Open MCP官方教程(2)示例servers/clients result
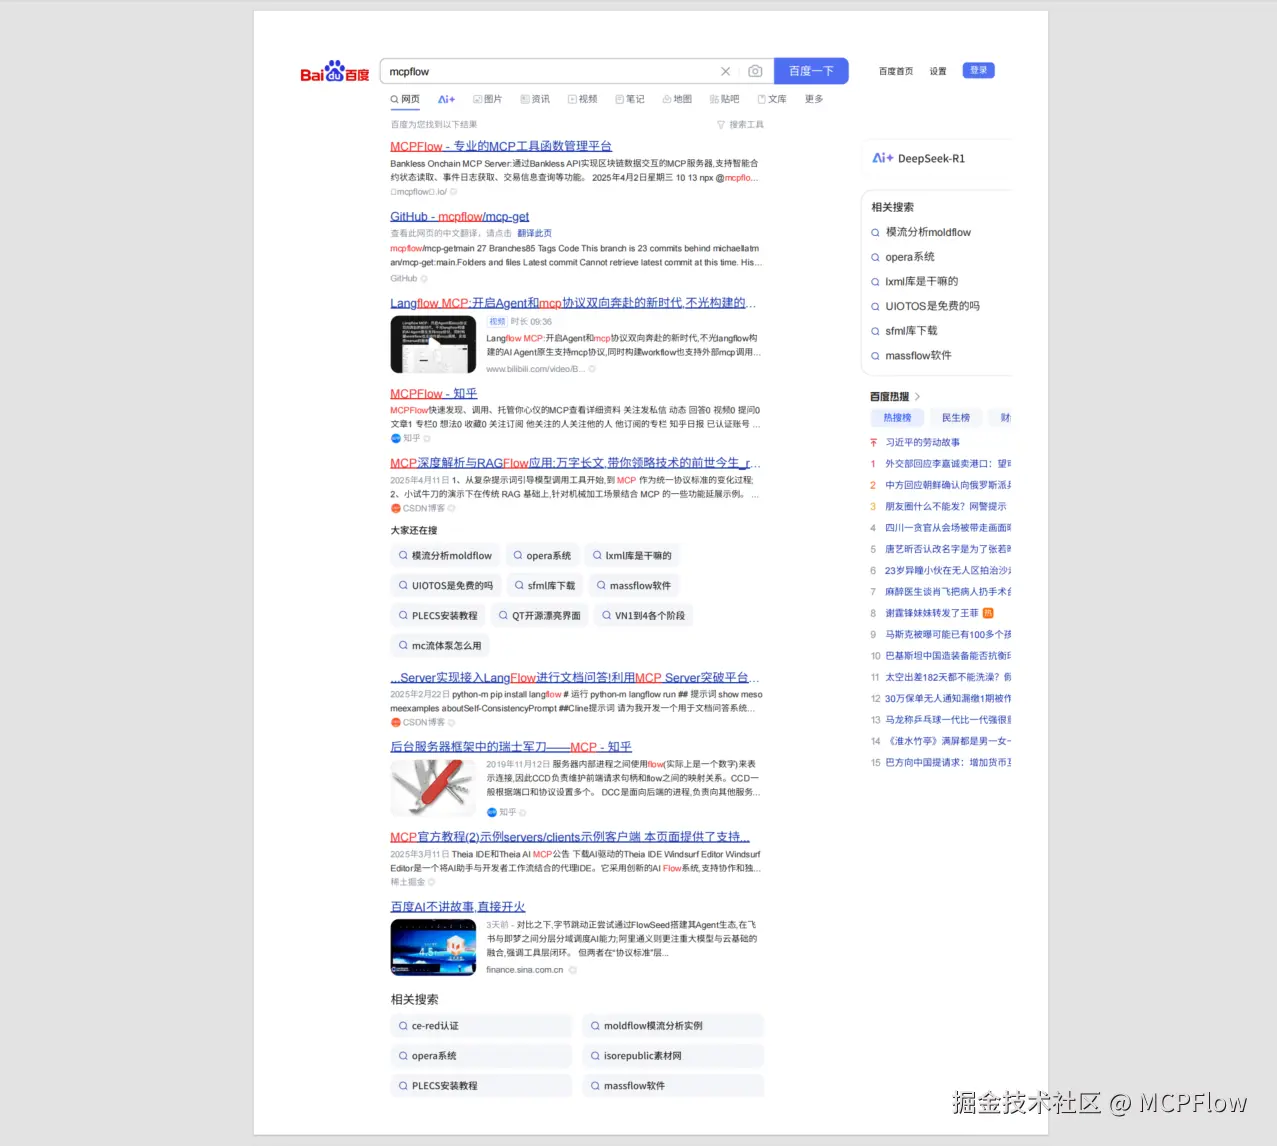Screen dimensions: 1277x1146 [x=570, y=837]
